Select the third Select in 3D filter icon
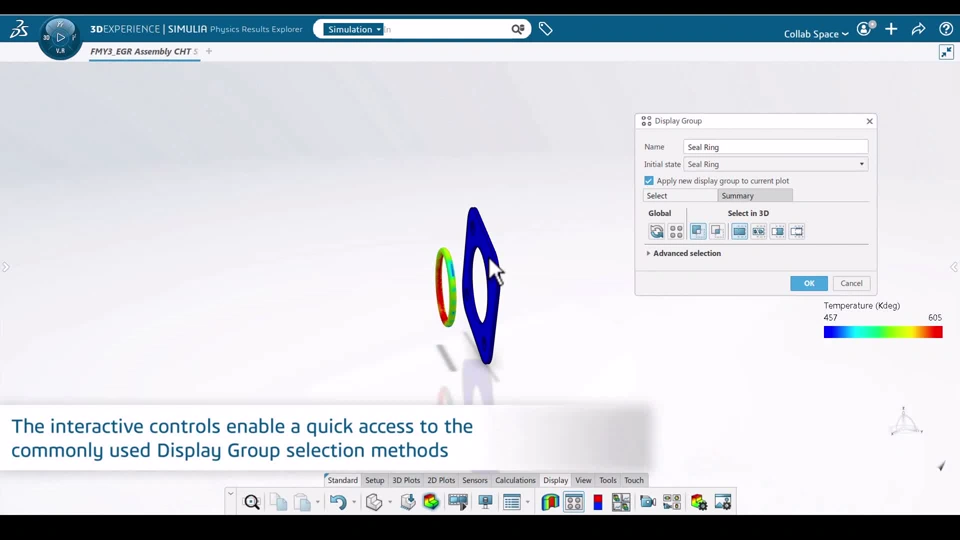 [x=778, y=231]
